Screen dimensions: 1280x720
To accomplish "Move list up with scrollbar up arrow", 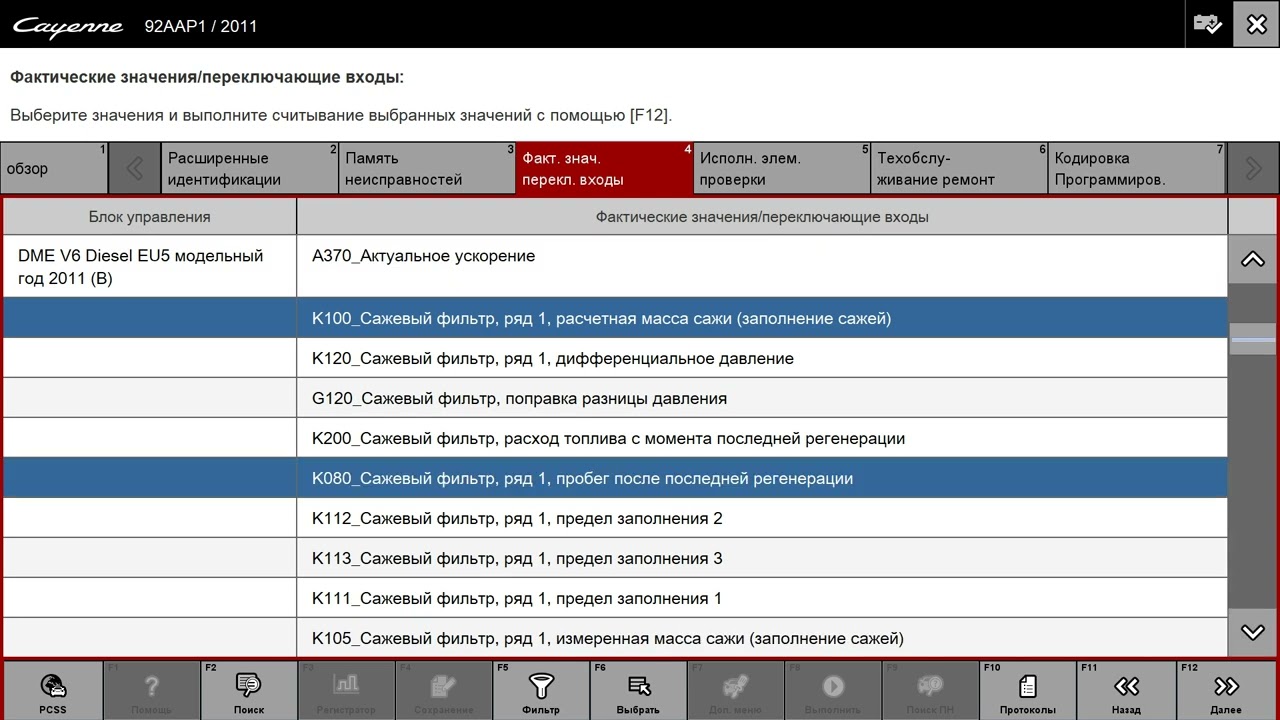I will (1252, 259).
